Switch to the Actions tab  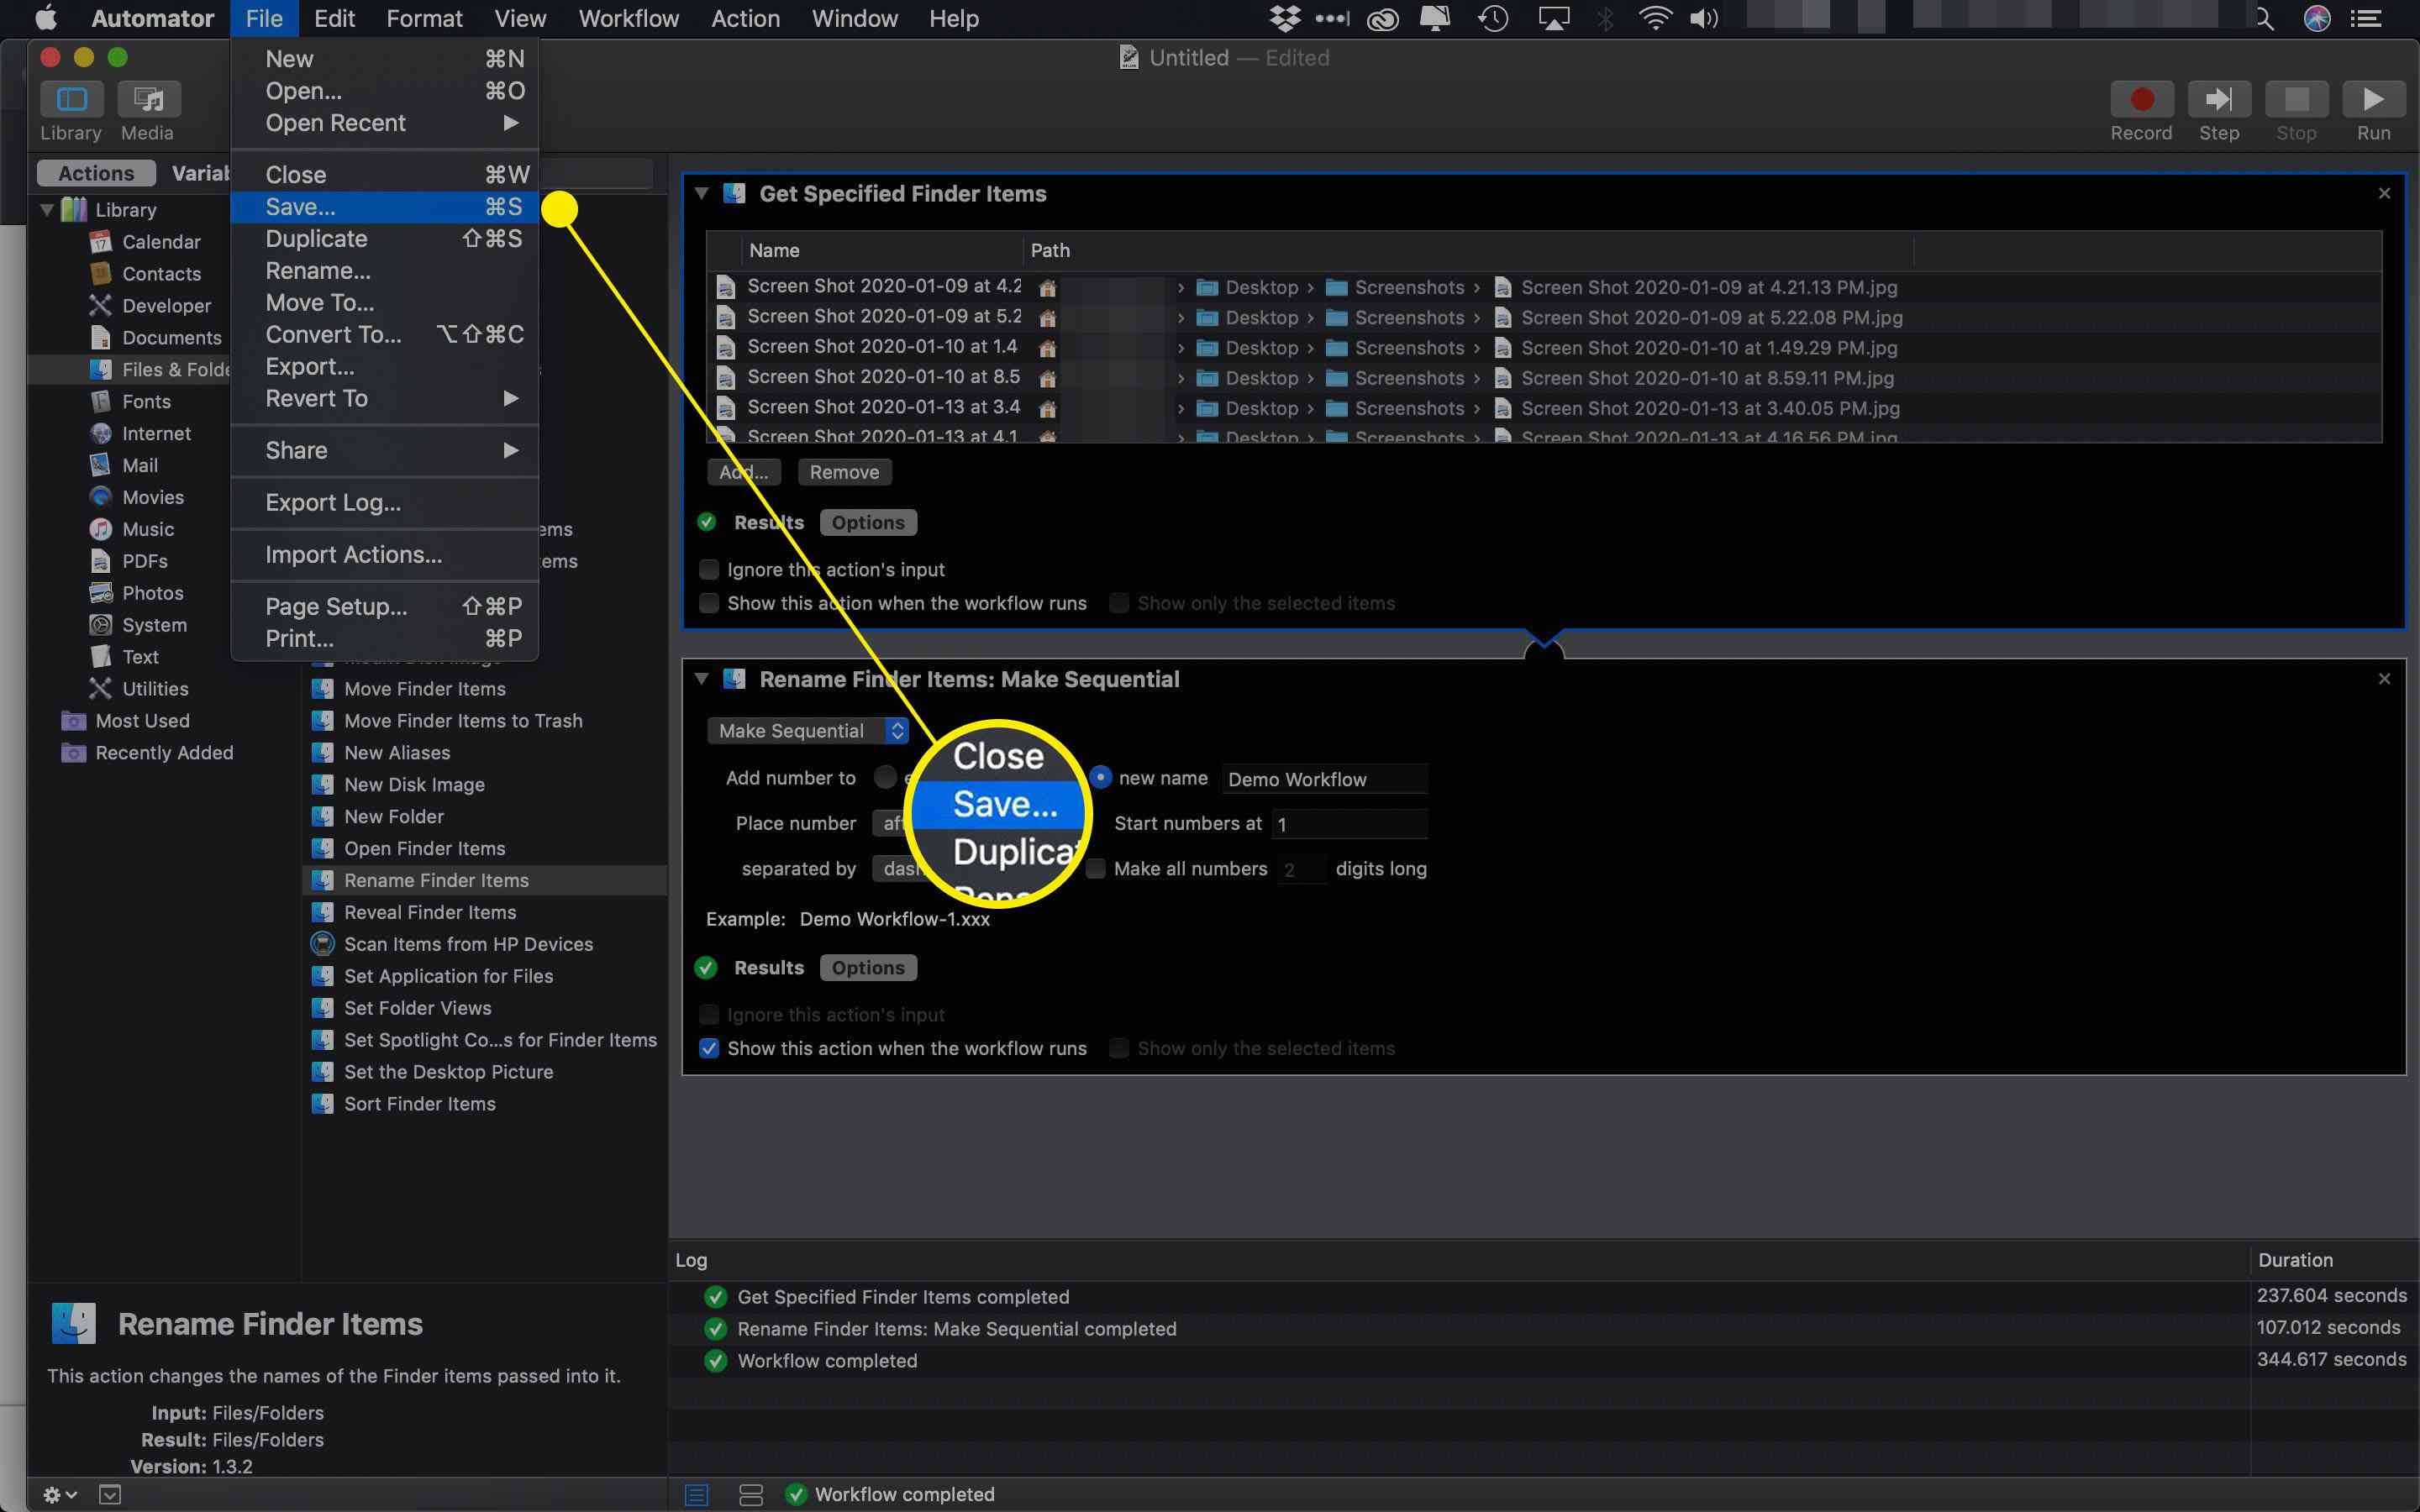click(96, 173)
